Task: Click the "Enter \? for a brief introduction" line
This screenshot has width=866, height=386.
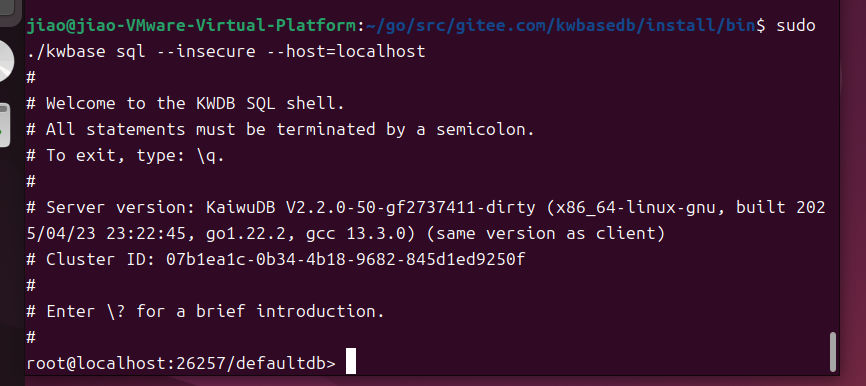Action: 205,311
